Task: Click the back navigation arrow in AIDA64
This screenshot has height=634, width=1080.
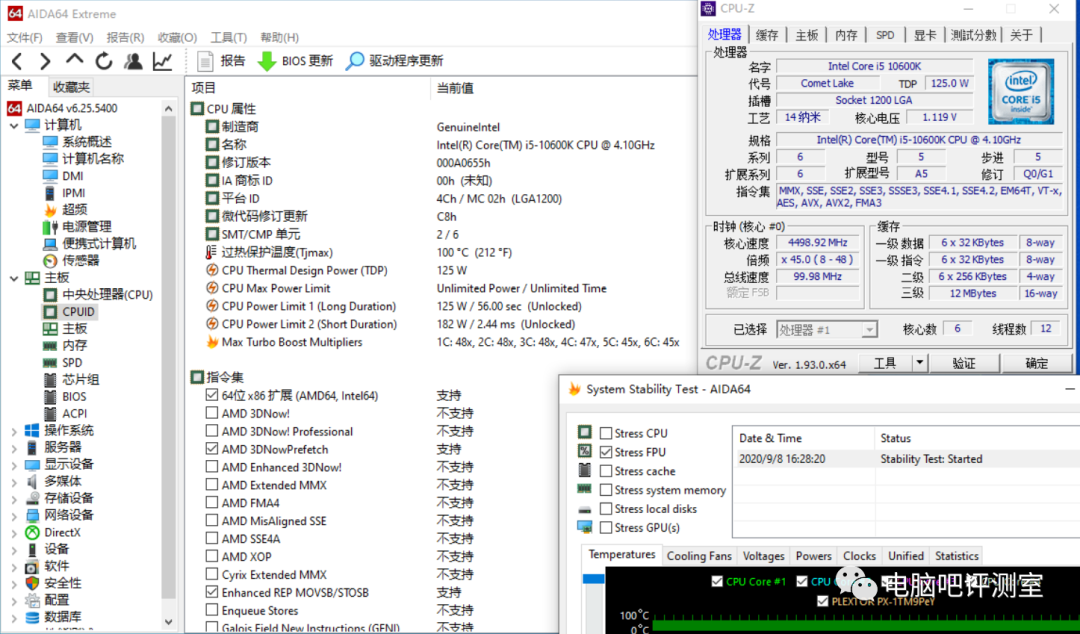Action: [16, 60]
